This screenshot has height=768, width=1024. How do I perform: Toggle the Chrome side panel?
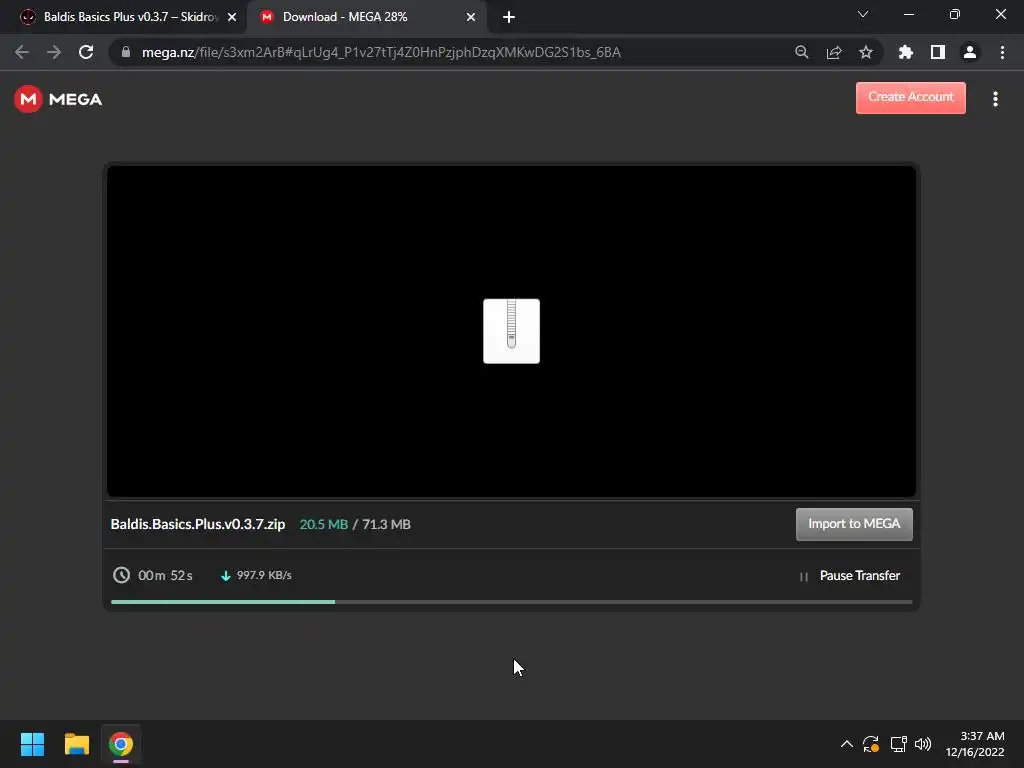938,52
